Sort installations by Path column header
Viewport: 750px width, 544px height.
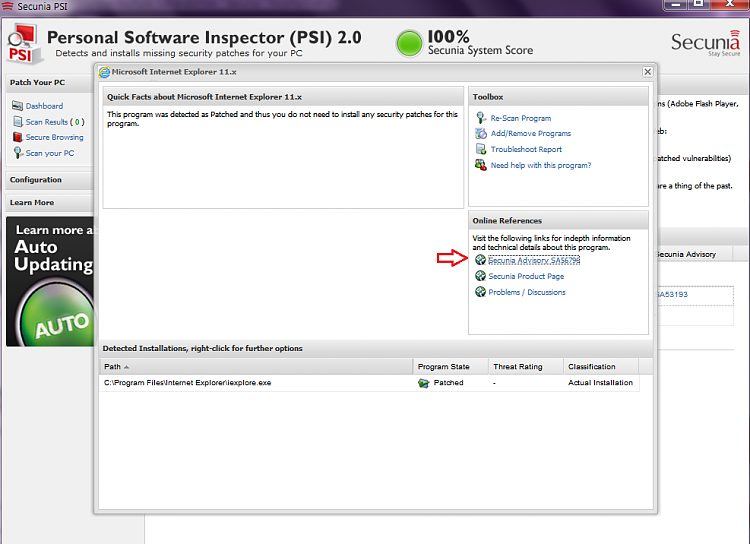pyautogui.click(x=256, y=366)
